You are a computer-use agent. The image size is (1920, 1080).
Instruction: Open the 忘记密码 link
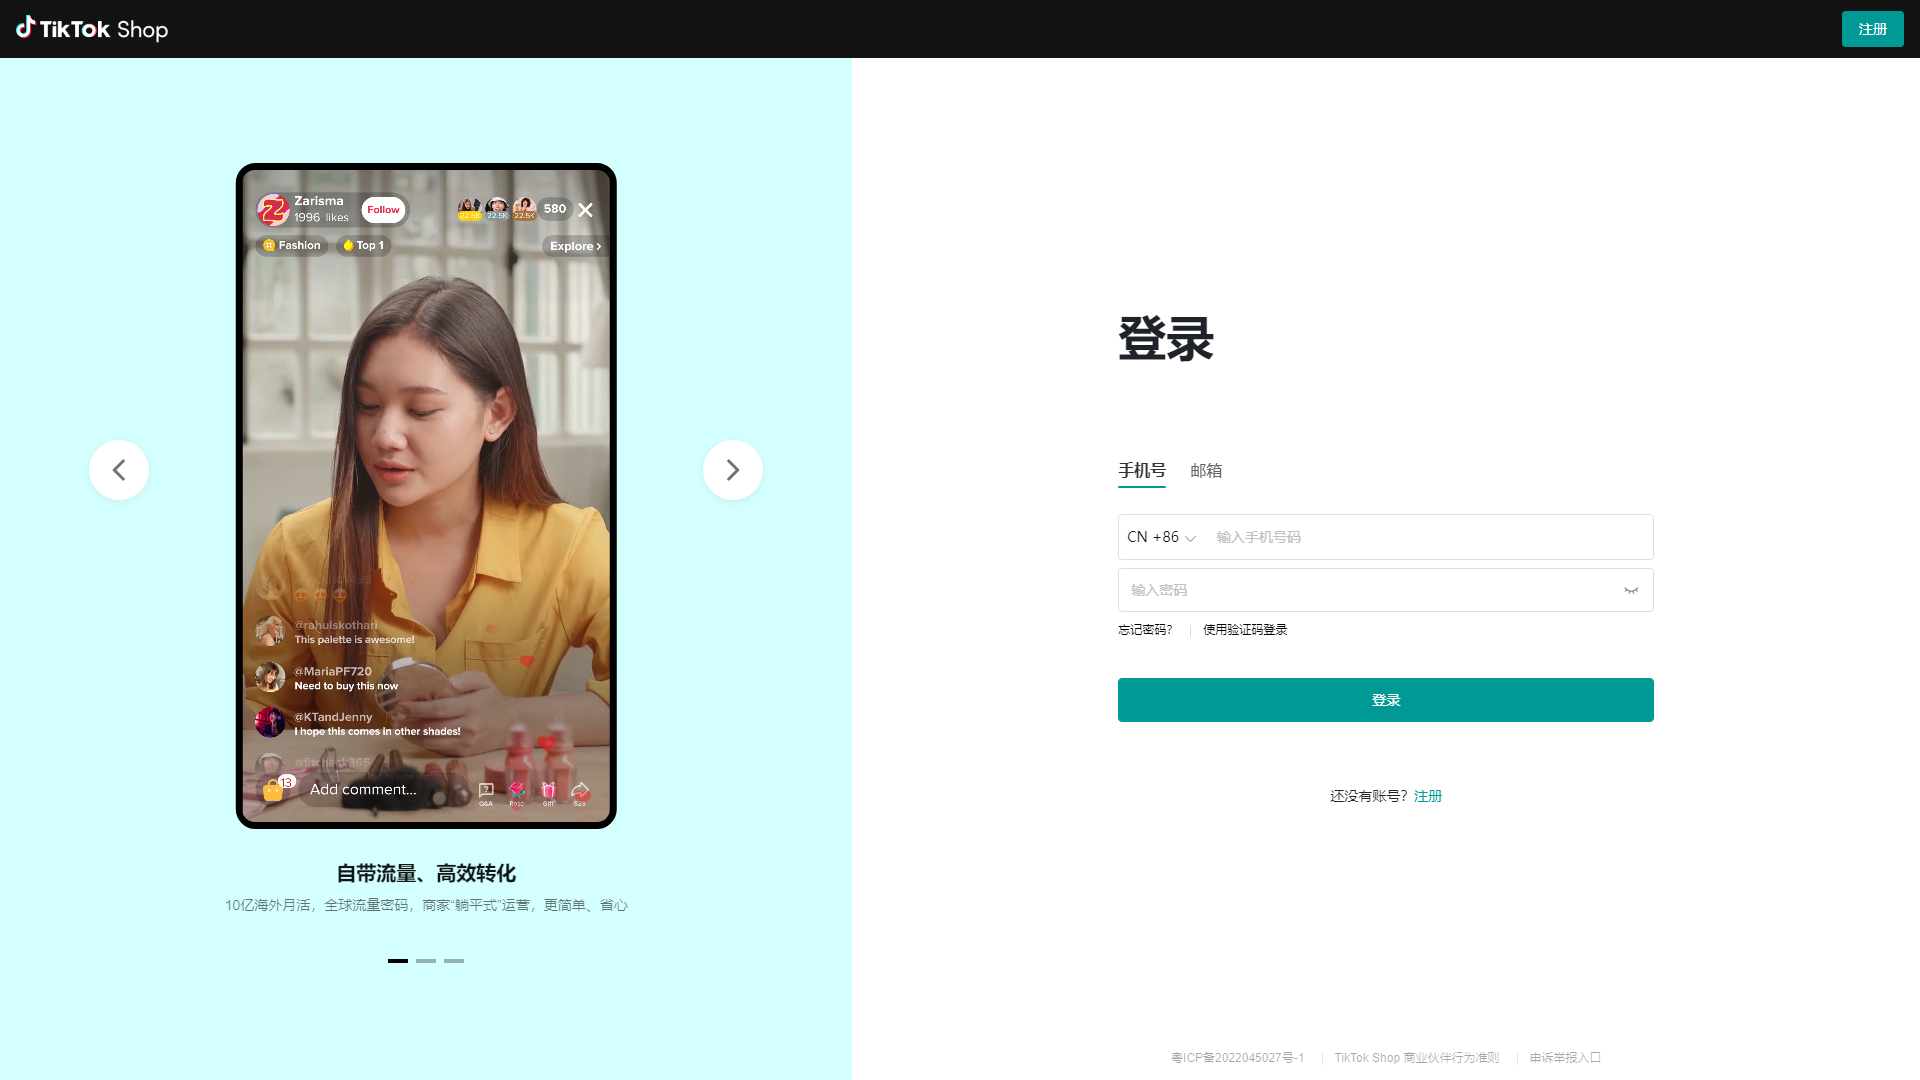click(1145, 630)
